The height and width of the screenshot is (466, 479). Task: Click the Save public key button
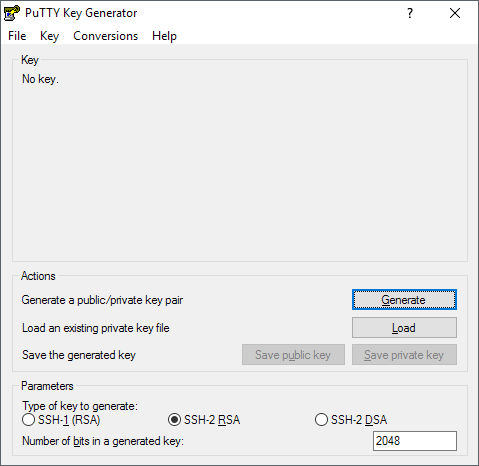293,355
